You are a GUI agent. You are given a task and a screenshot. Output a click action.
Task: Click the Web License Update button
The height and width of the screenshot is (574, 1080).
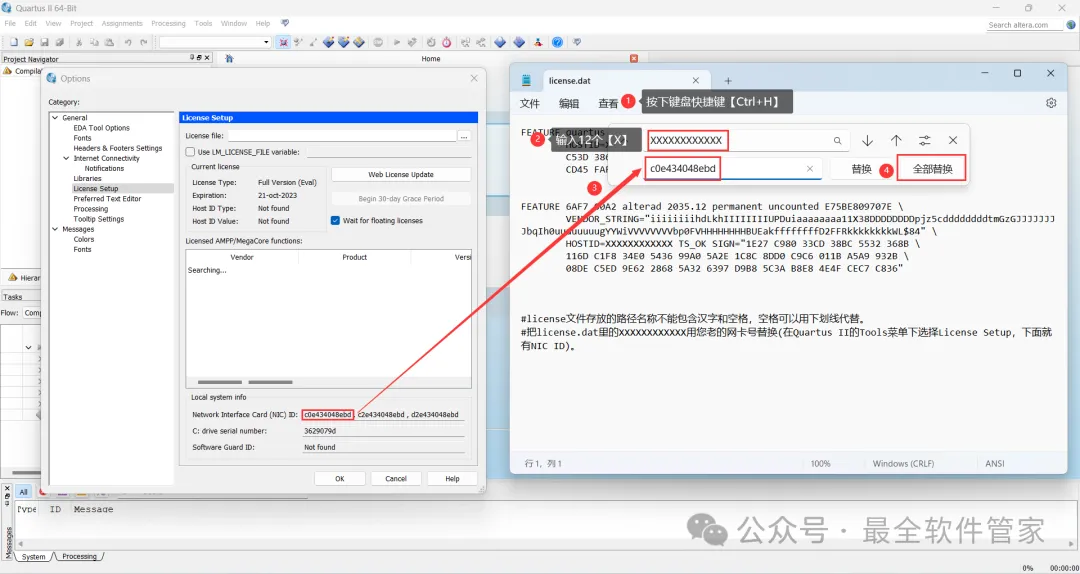[x=401, y=174]
